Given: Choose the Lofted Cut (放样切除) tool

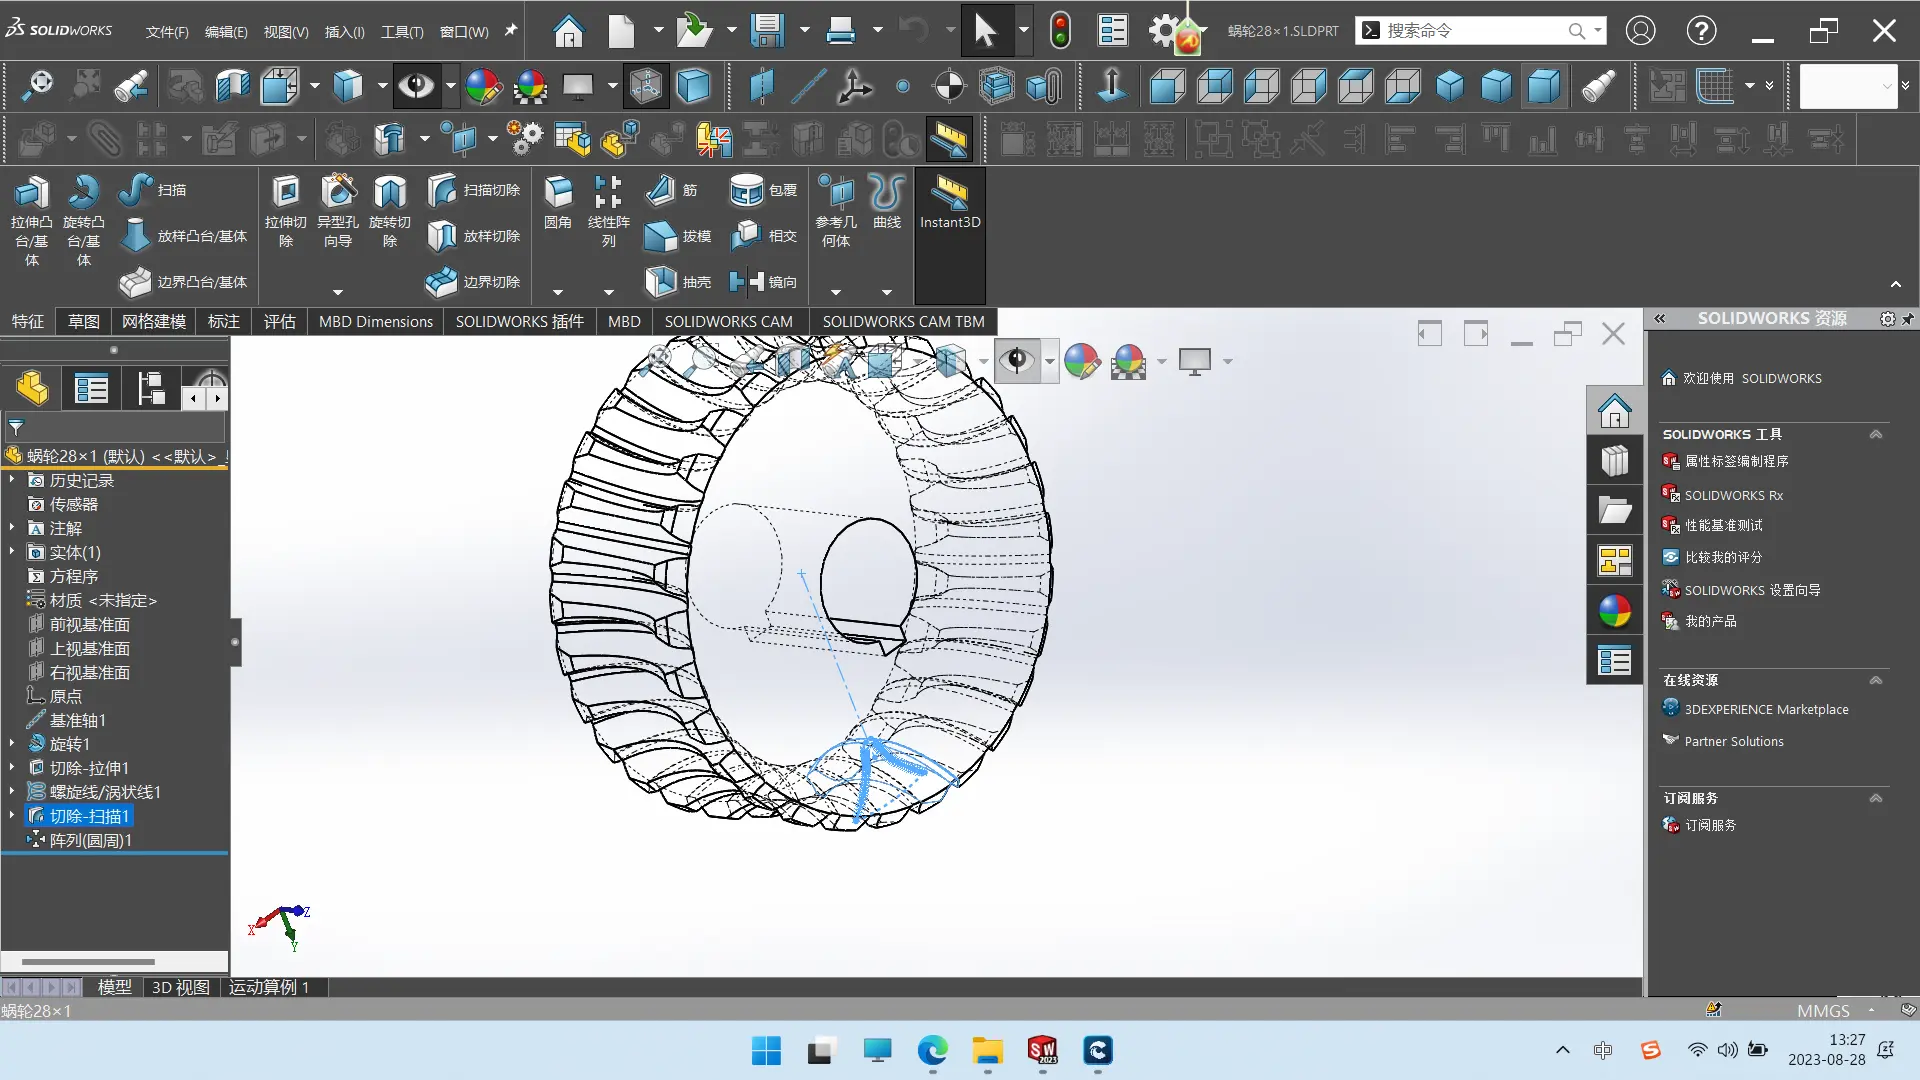Looking at the screenshot, I should click(x=474, y=236).
